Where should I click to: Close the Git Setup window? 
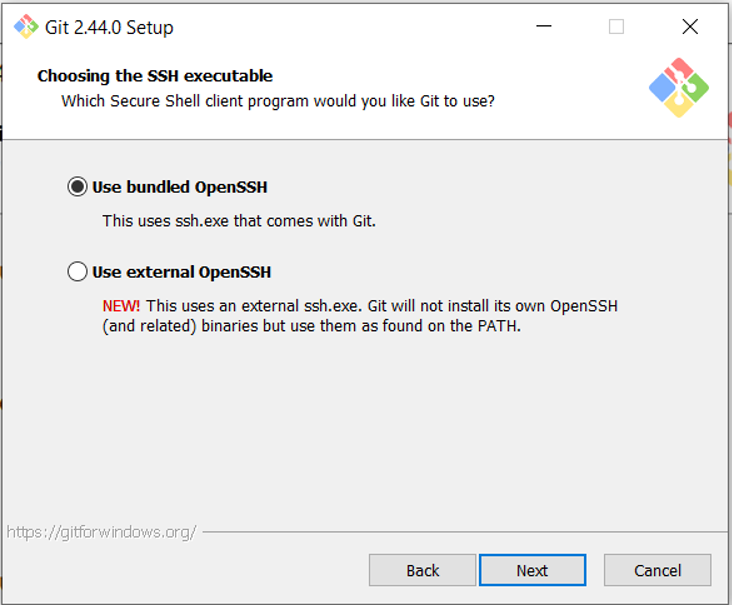[690, 27]
